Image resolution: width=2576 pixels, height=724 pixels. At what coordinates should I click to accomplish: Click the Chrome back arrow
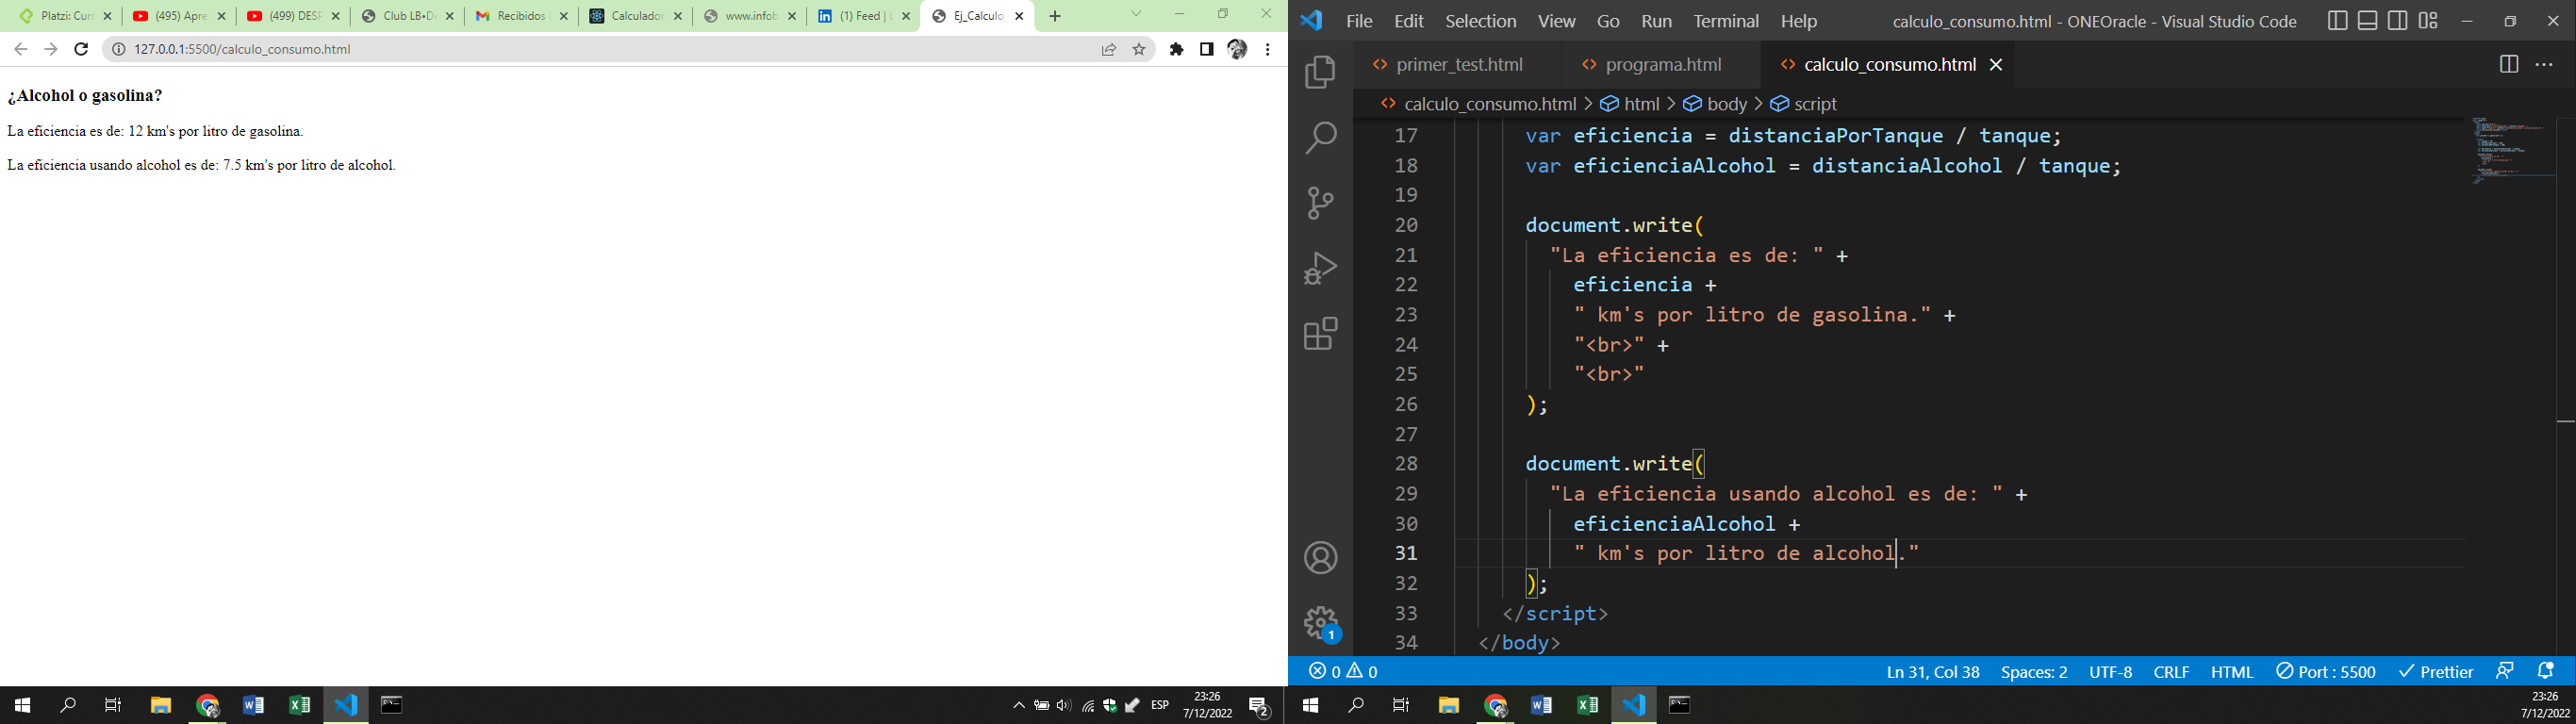pos(20,49)
